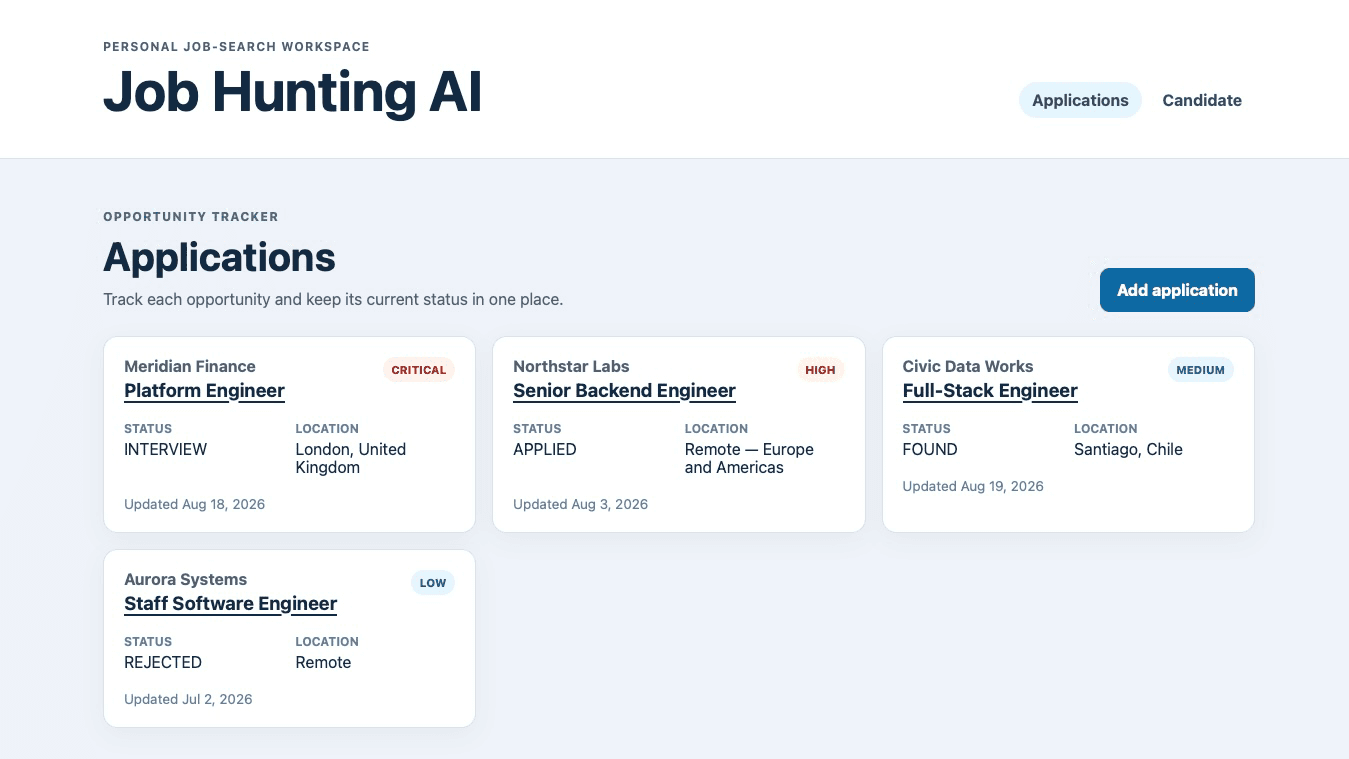Open the Full-Stack Engineer link
This screenshot has width=1349, height=759.
click(x=990, y=391)
